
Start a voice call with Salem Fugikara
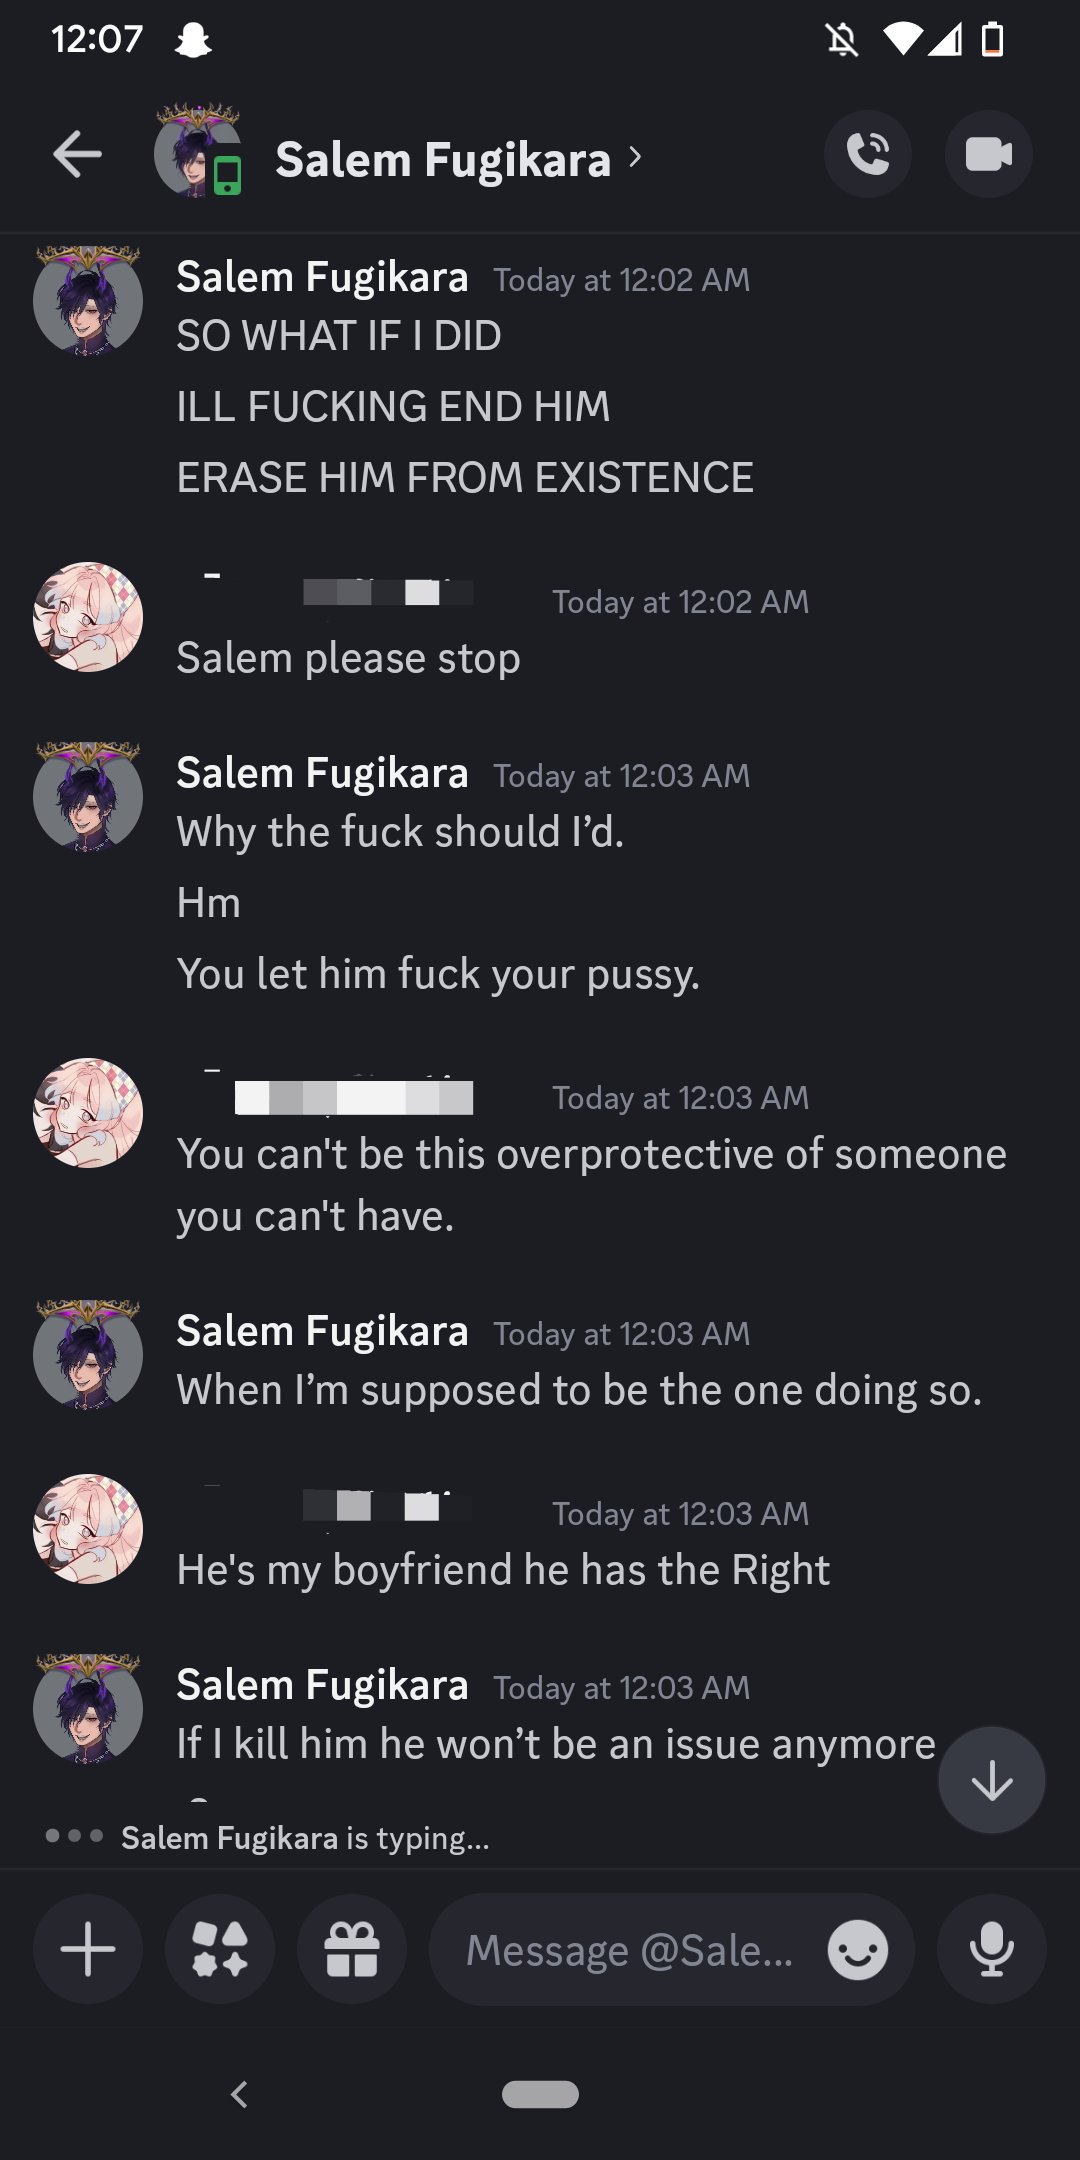[867, 154]
